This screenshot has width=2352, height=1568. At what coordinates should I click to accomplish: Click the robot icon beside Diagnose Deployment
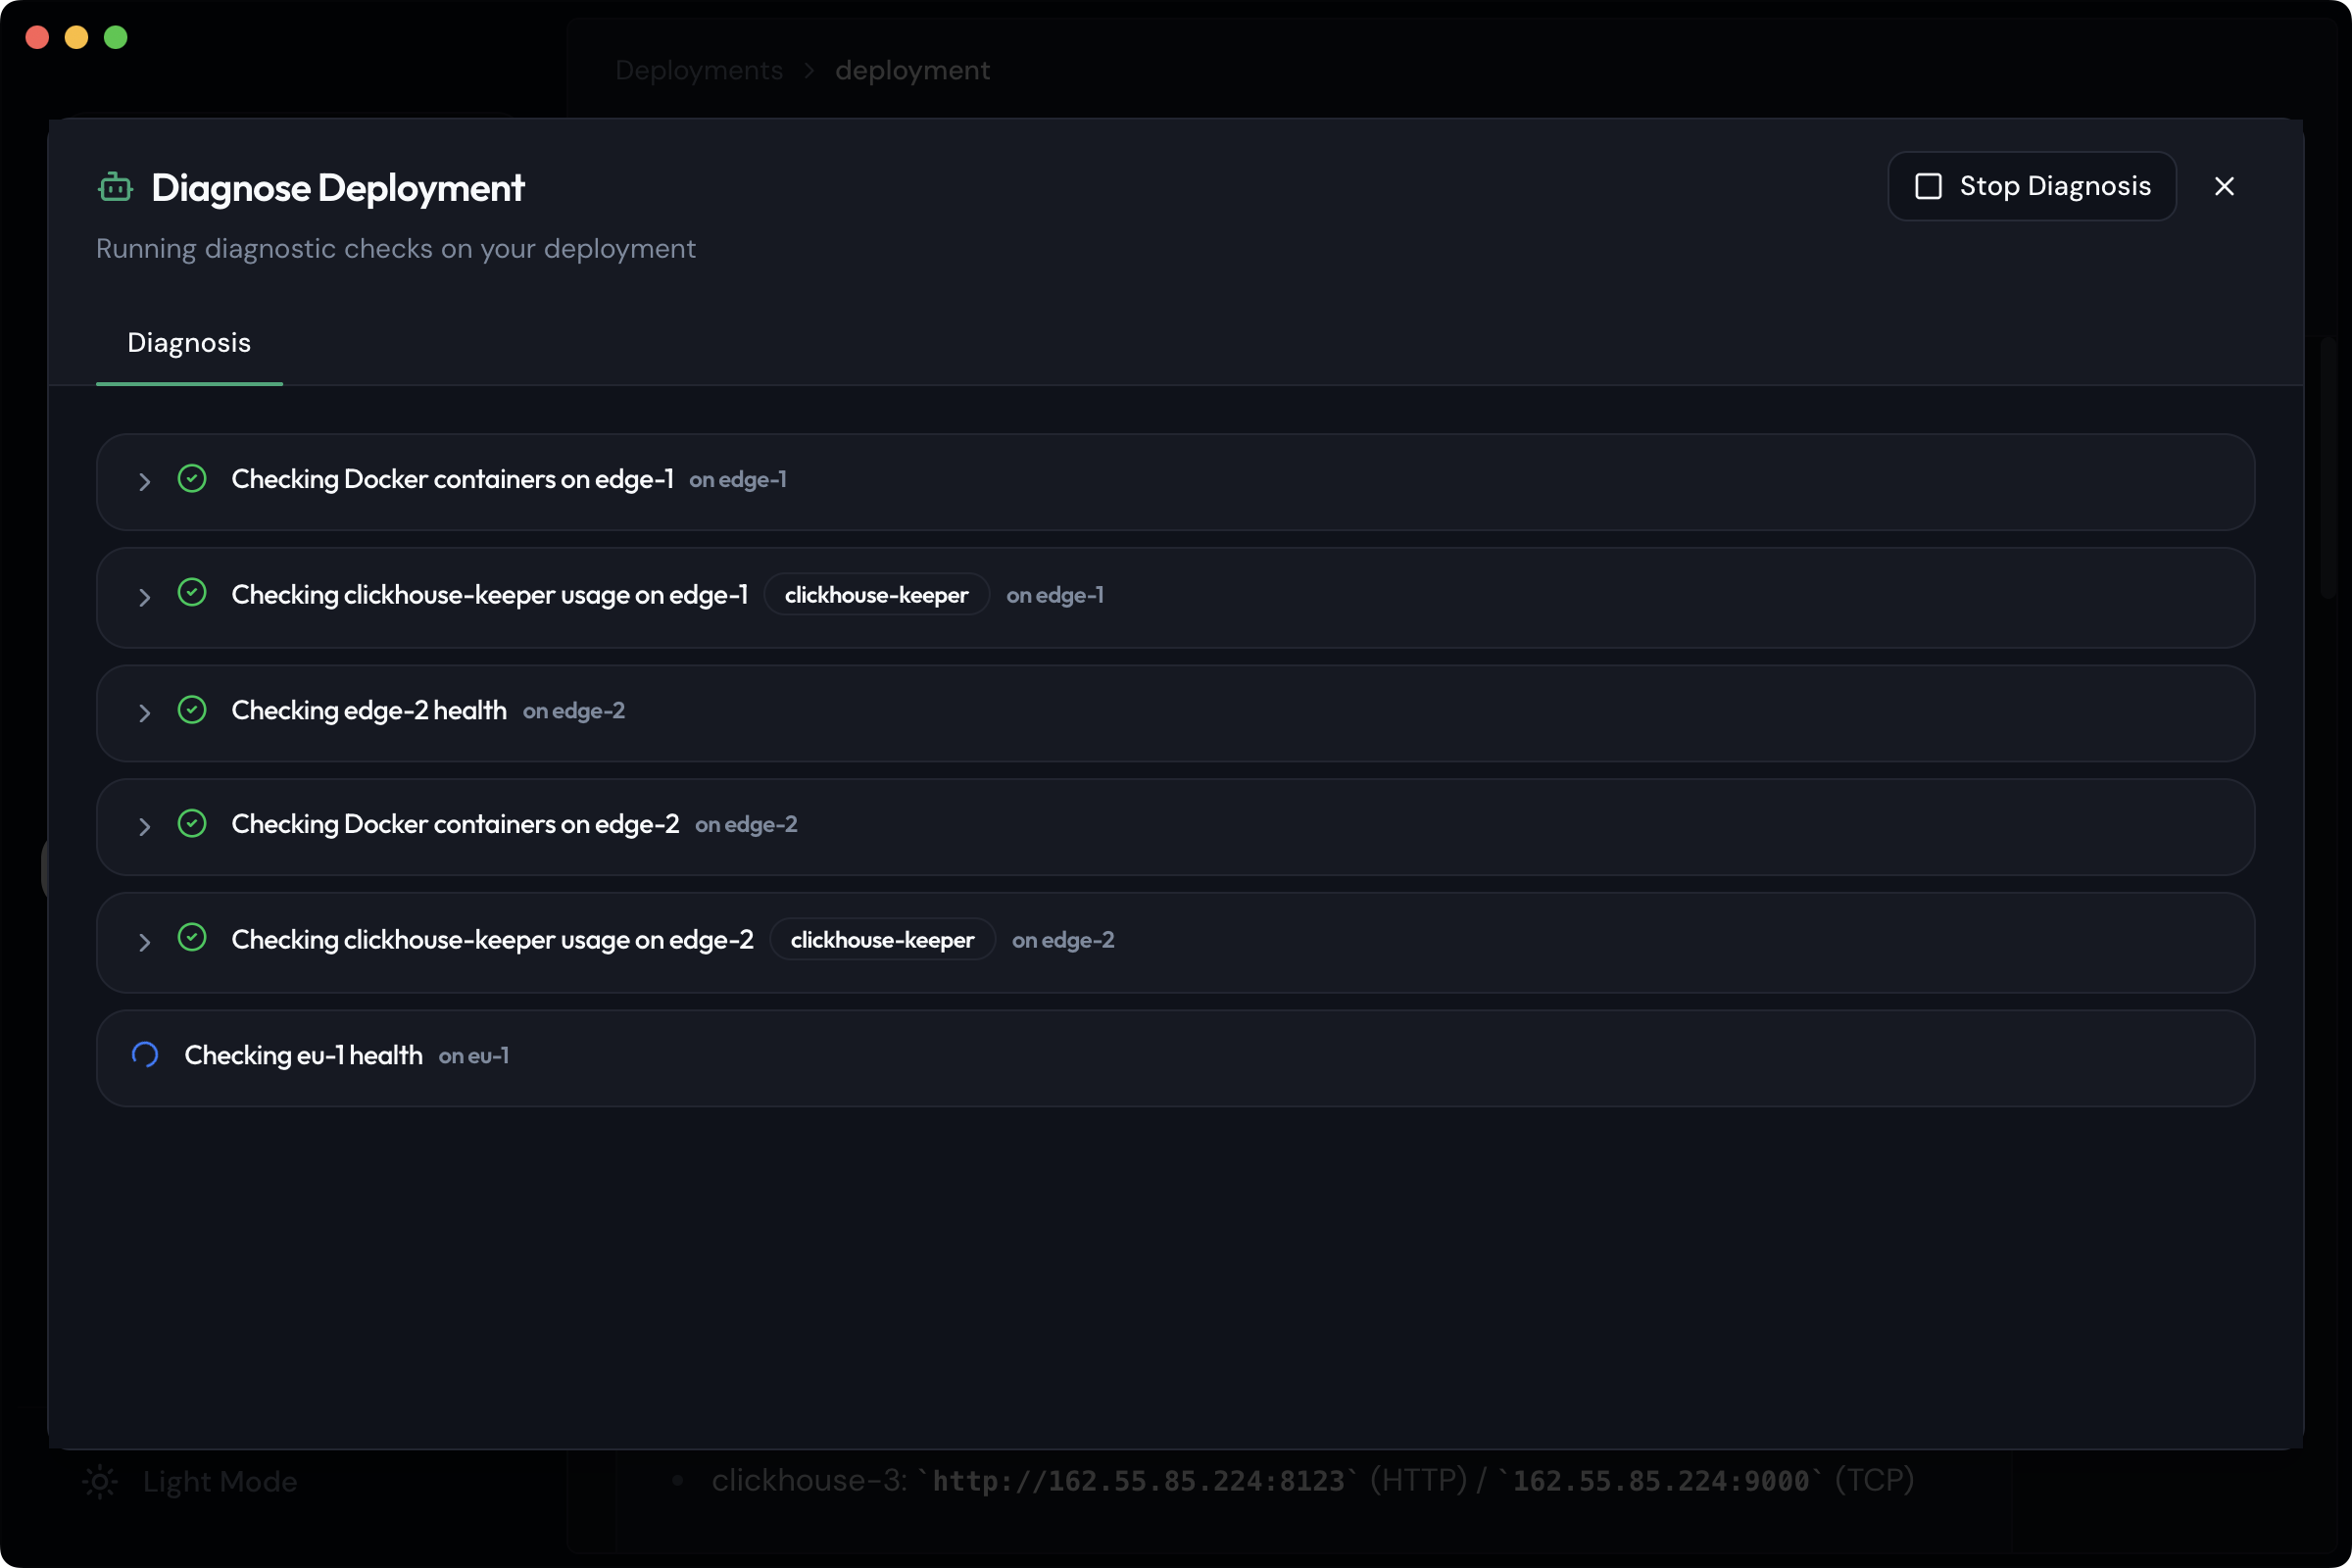[x=116, y=187]
